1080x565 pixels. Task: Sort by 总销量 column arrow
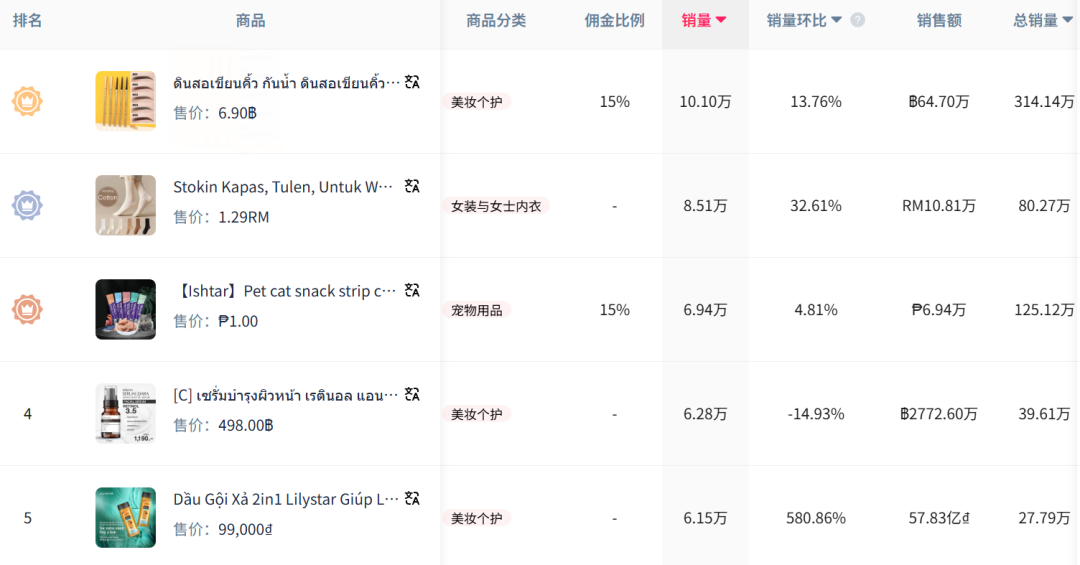pos(1065,20)
